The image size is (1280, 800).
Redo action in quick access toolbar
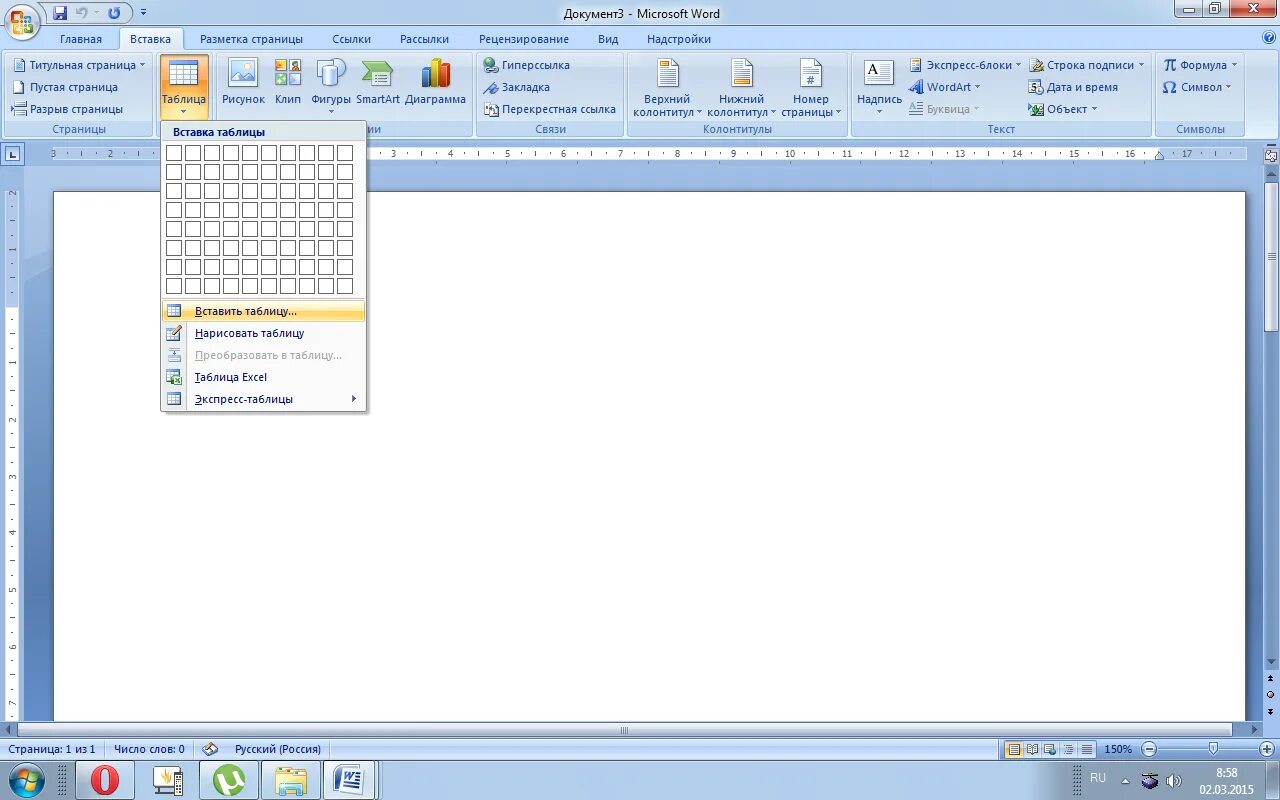(114, 13)
